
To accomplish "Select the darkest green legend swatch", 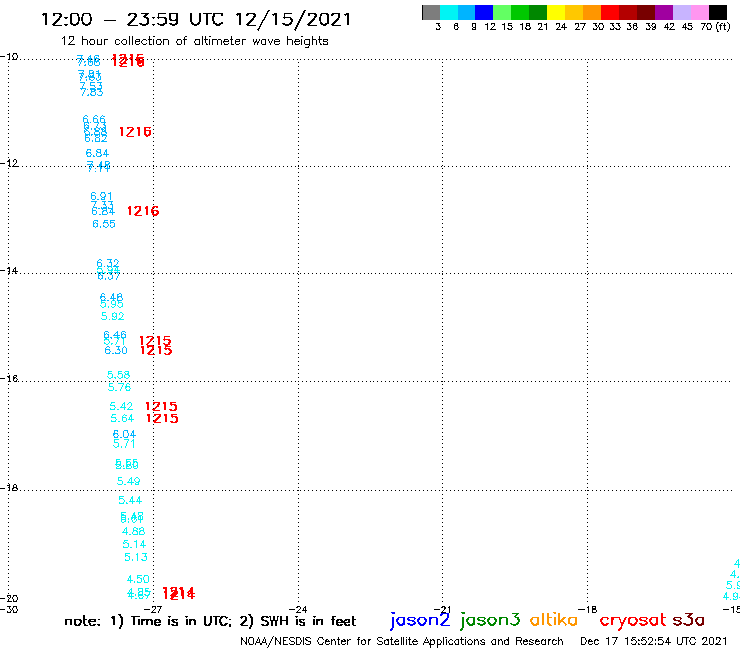I will coord(538,12).
